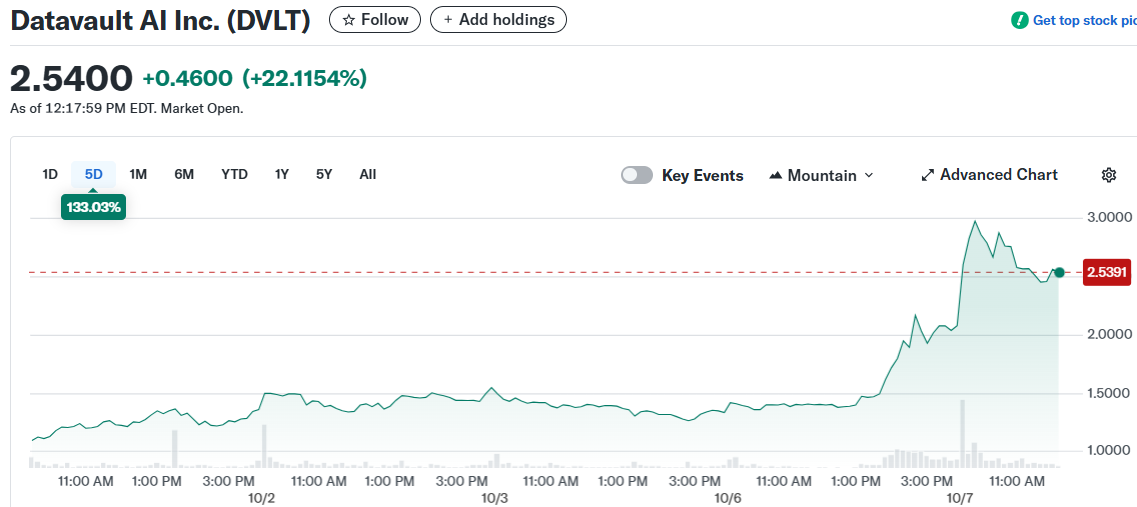The image size is (1137, 507).
Task: Show All time price history
Action: [368, 174]
